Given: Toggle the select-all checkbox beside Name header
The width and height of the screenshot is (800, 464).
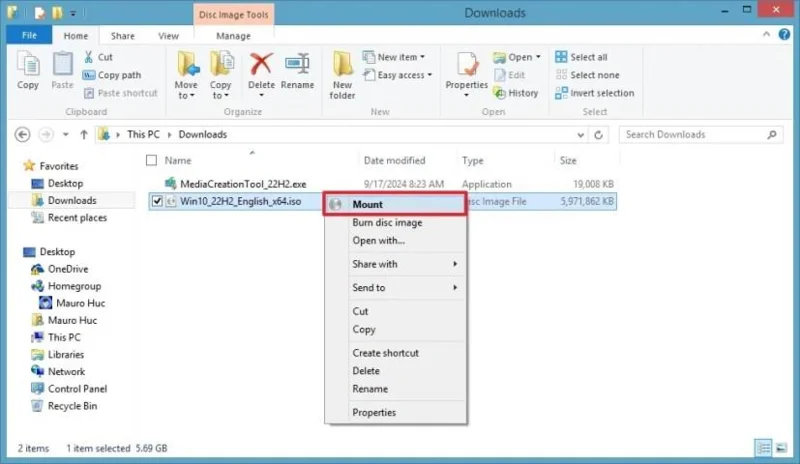Looking at the screenshot, I should coord(152,160).
